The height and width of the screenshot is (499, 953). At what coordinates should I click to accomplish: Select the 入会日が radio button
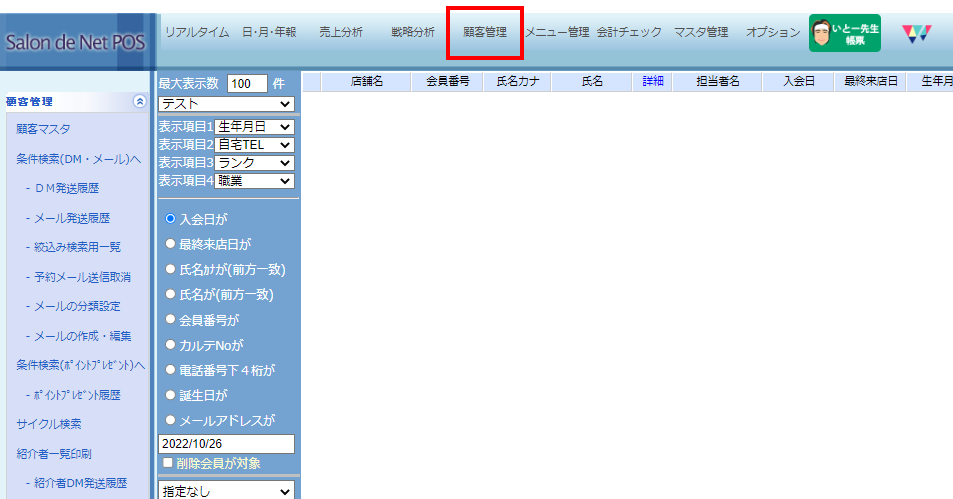[x=170, y=218]
